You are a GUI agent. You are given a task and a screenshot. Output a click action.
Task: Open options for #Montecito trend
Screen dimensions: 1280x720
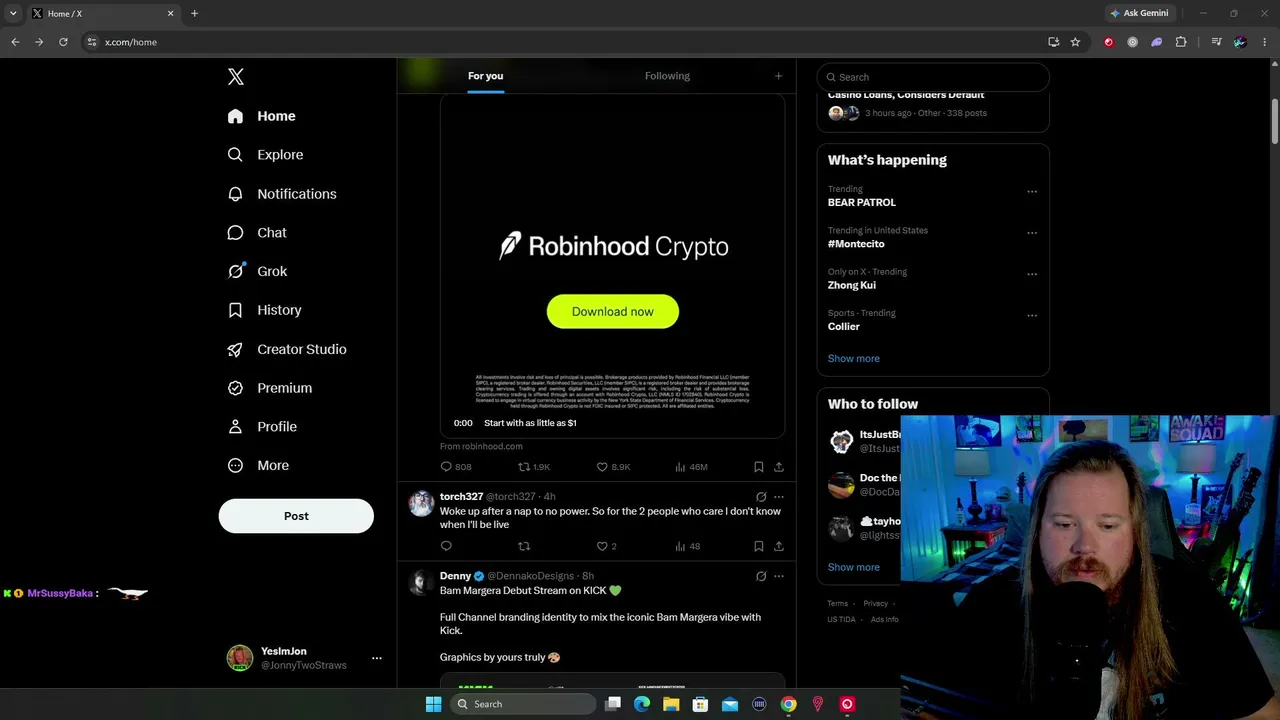coord(1032,232)
